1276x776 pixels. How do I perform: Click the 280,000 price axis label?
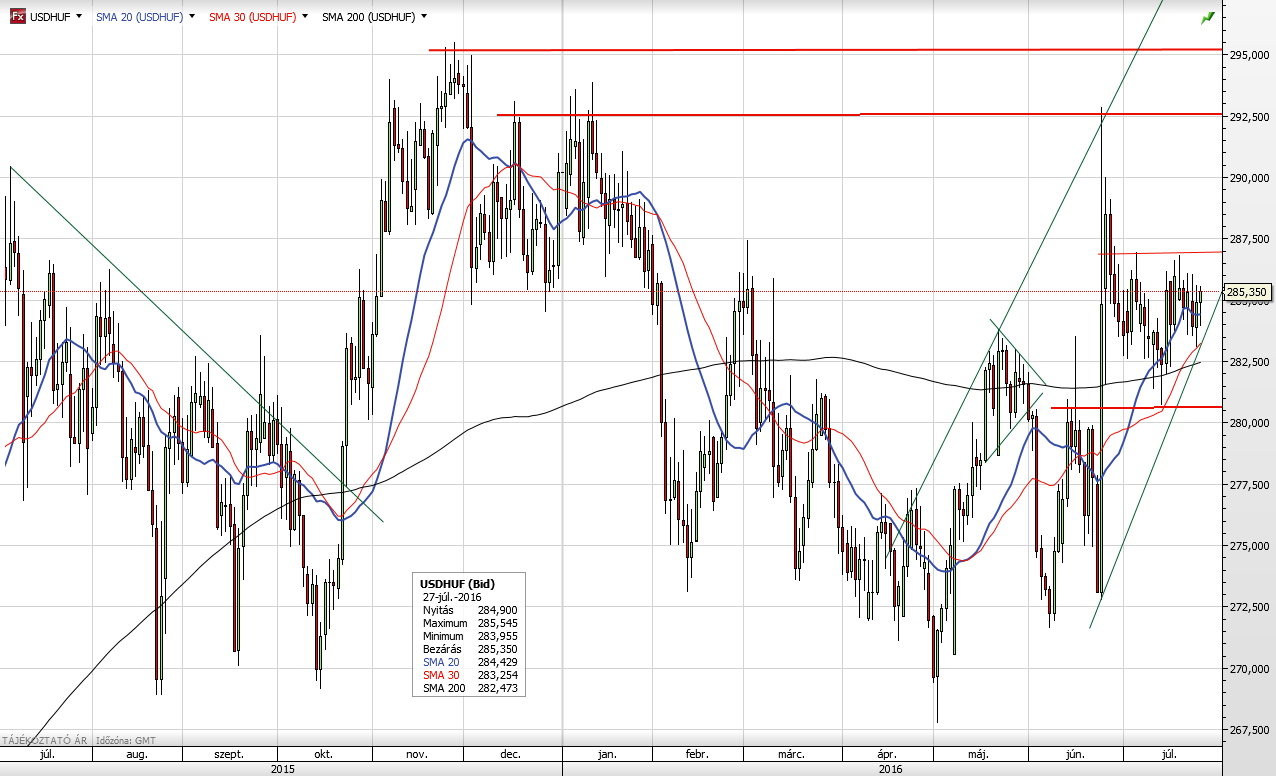(x=1247, y=423)
